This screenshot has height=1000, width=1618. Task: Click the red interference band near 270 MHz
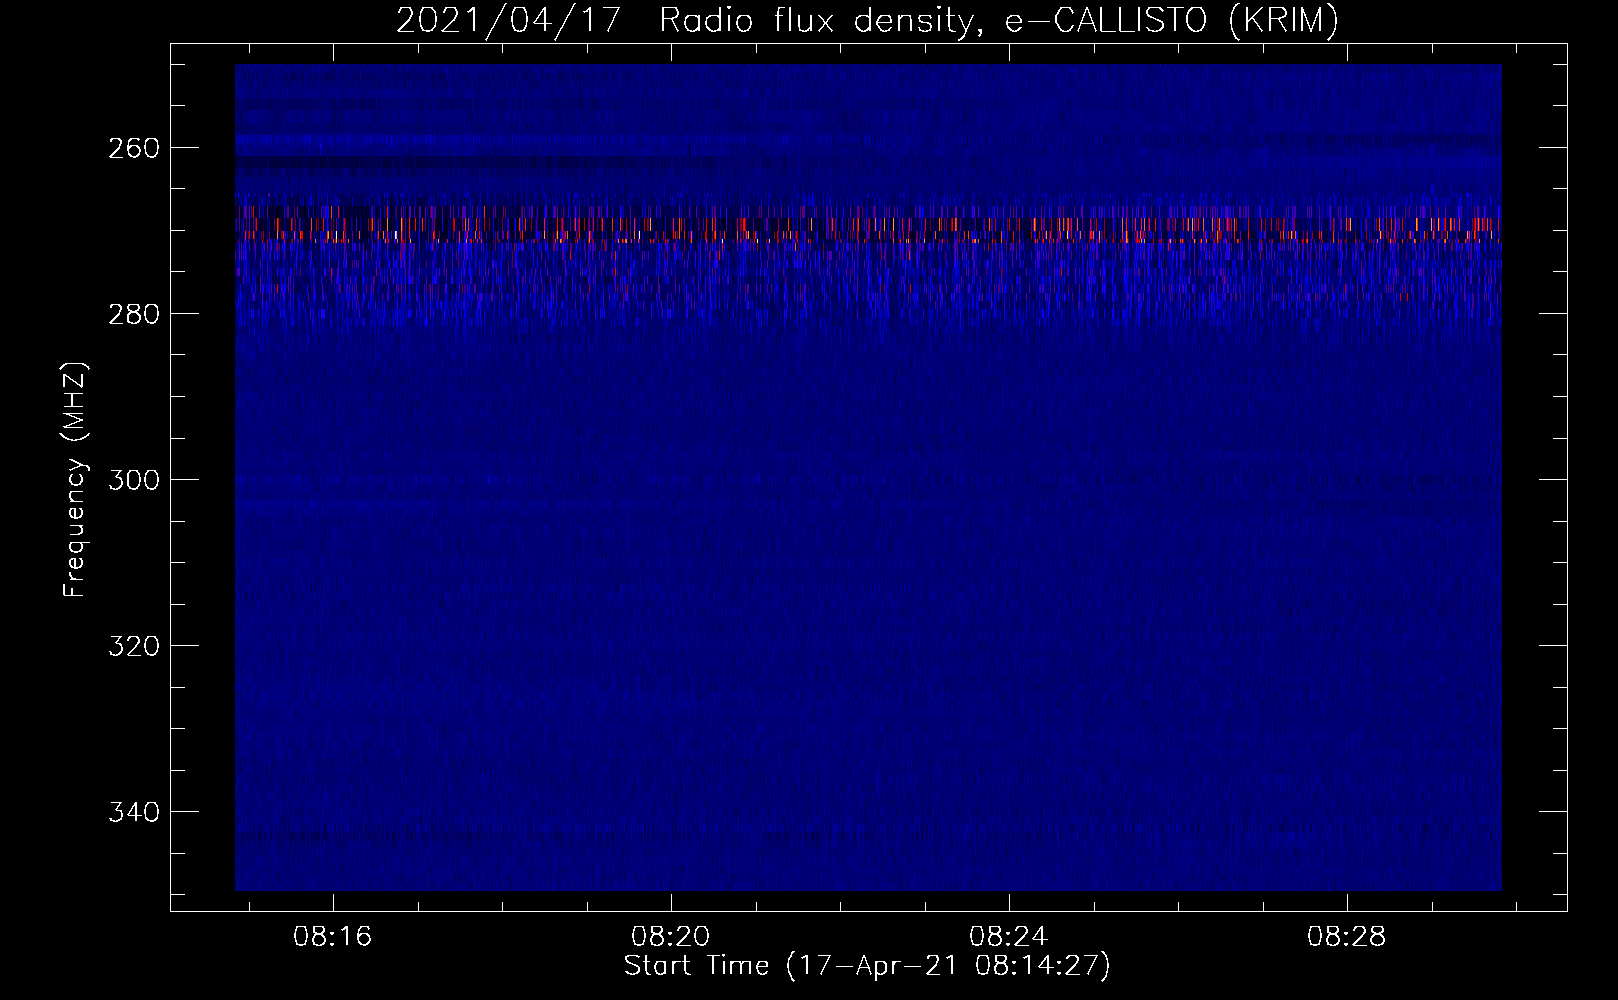pos(868,226)
